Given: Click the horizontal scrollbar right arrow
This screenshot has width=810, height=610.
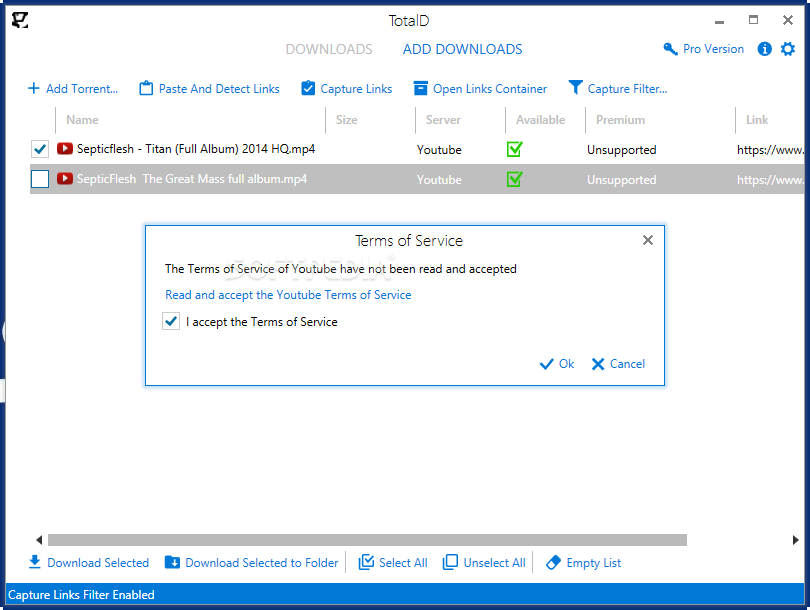Looking at the screenshot, I should (x=796, y=540).
